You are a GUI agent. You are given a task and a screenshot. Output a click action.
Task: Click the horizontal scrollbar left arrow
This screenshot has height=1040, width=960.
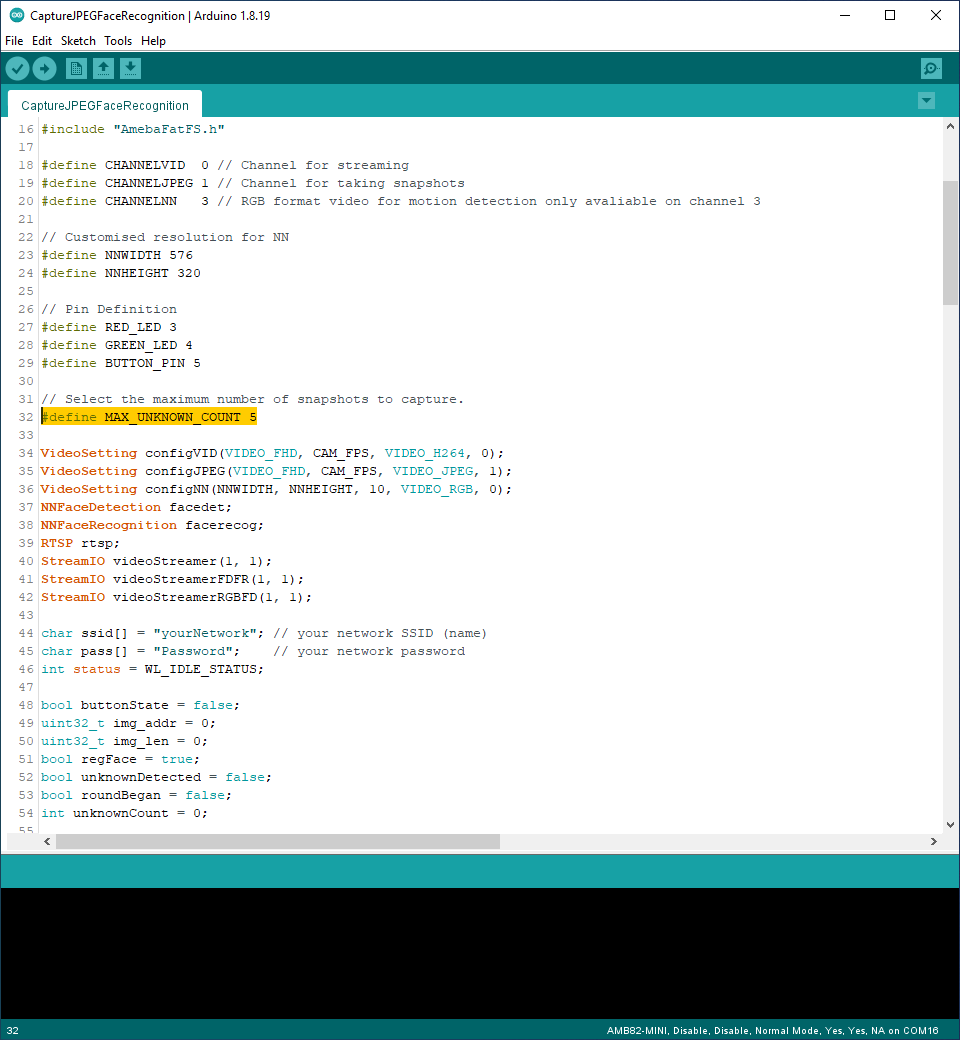(x=47, y=842)
